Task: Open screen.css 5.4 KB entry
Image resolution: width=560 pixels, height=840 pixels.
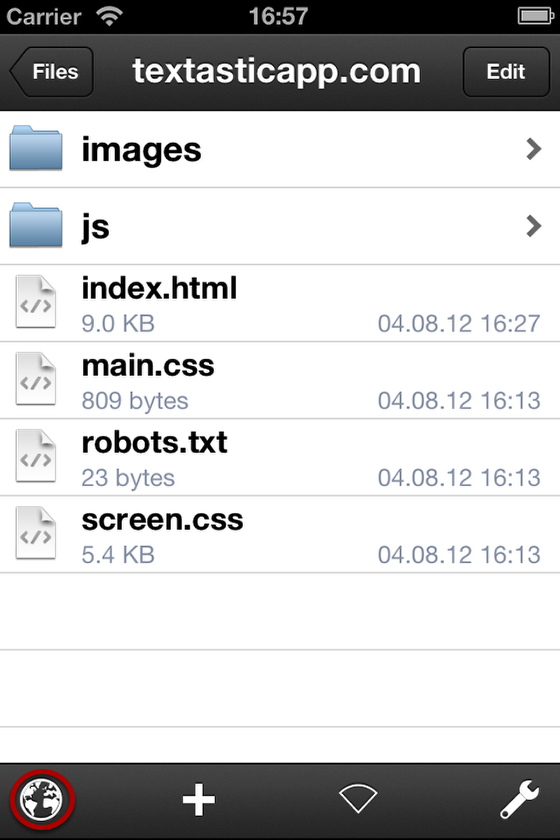Action: pos(280,535)
